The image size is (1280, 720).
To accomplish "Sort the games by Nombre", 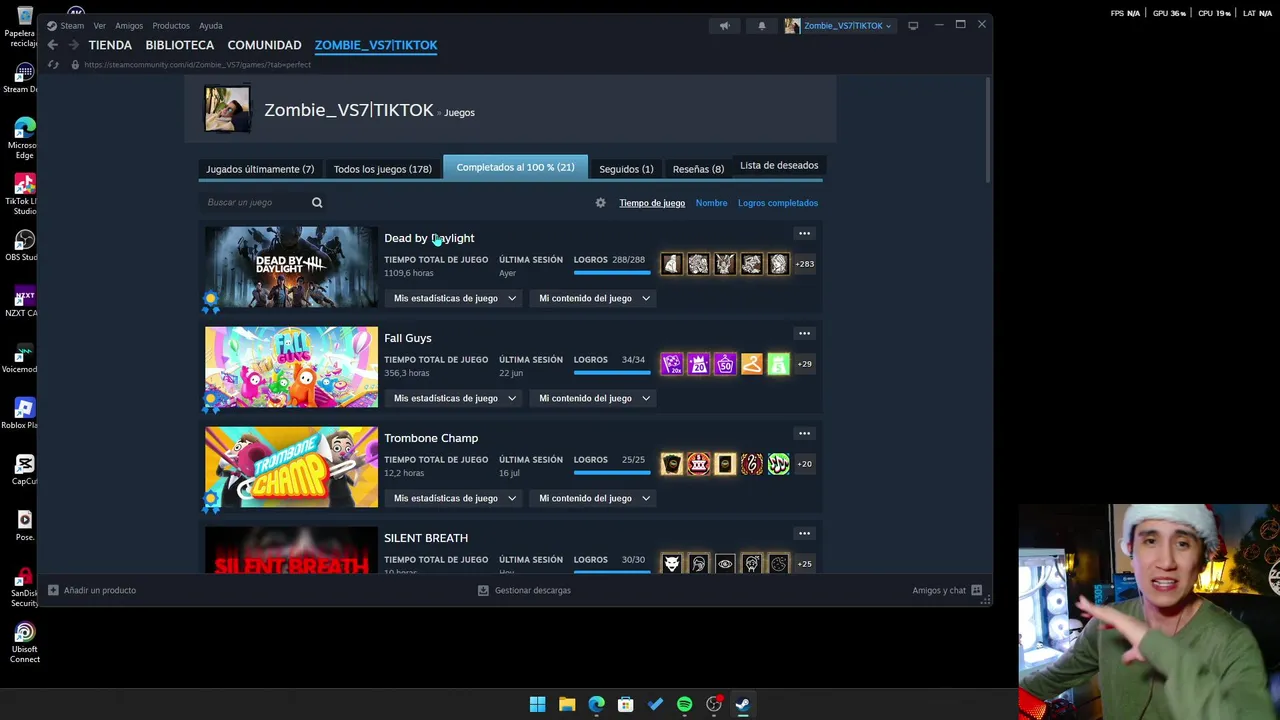I will tap(711, 203).
